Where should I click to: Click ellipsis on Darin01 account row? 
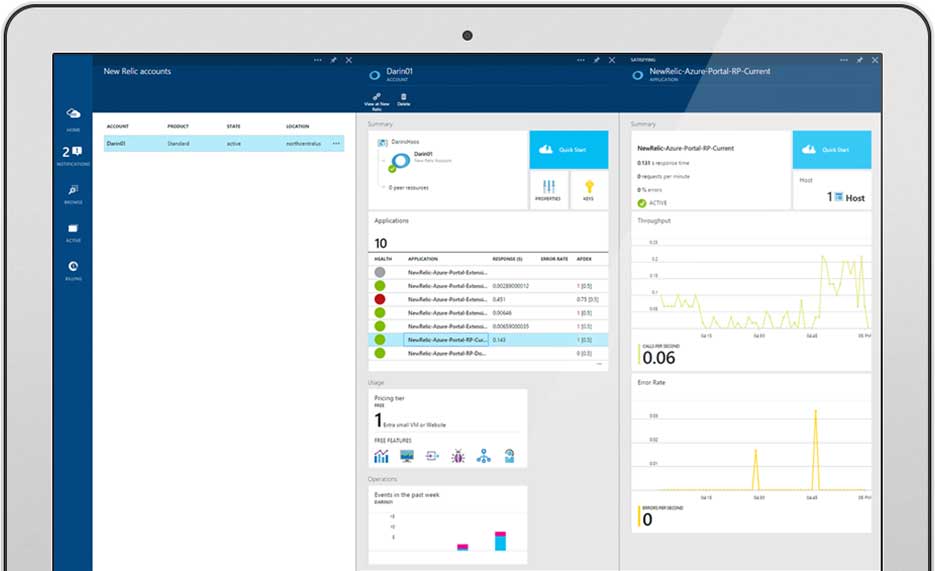click(x=336, y=144)
